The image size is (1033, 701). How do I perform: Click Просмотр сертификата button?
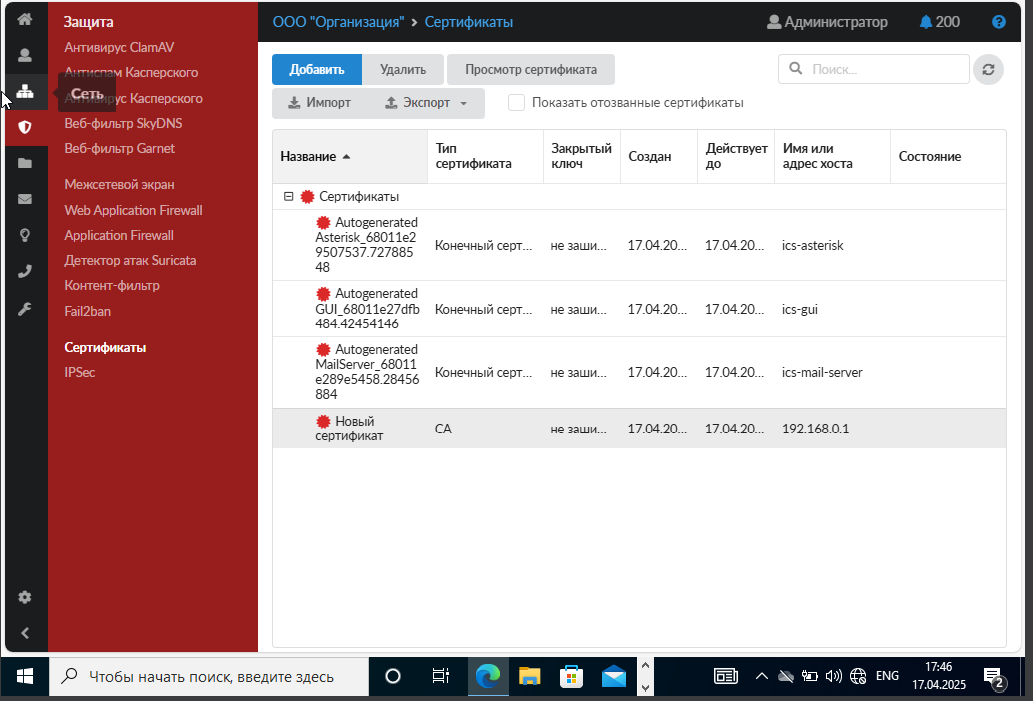click(x=531, y=69)
